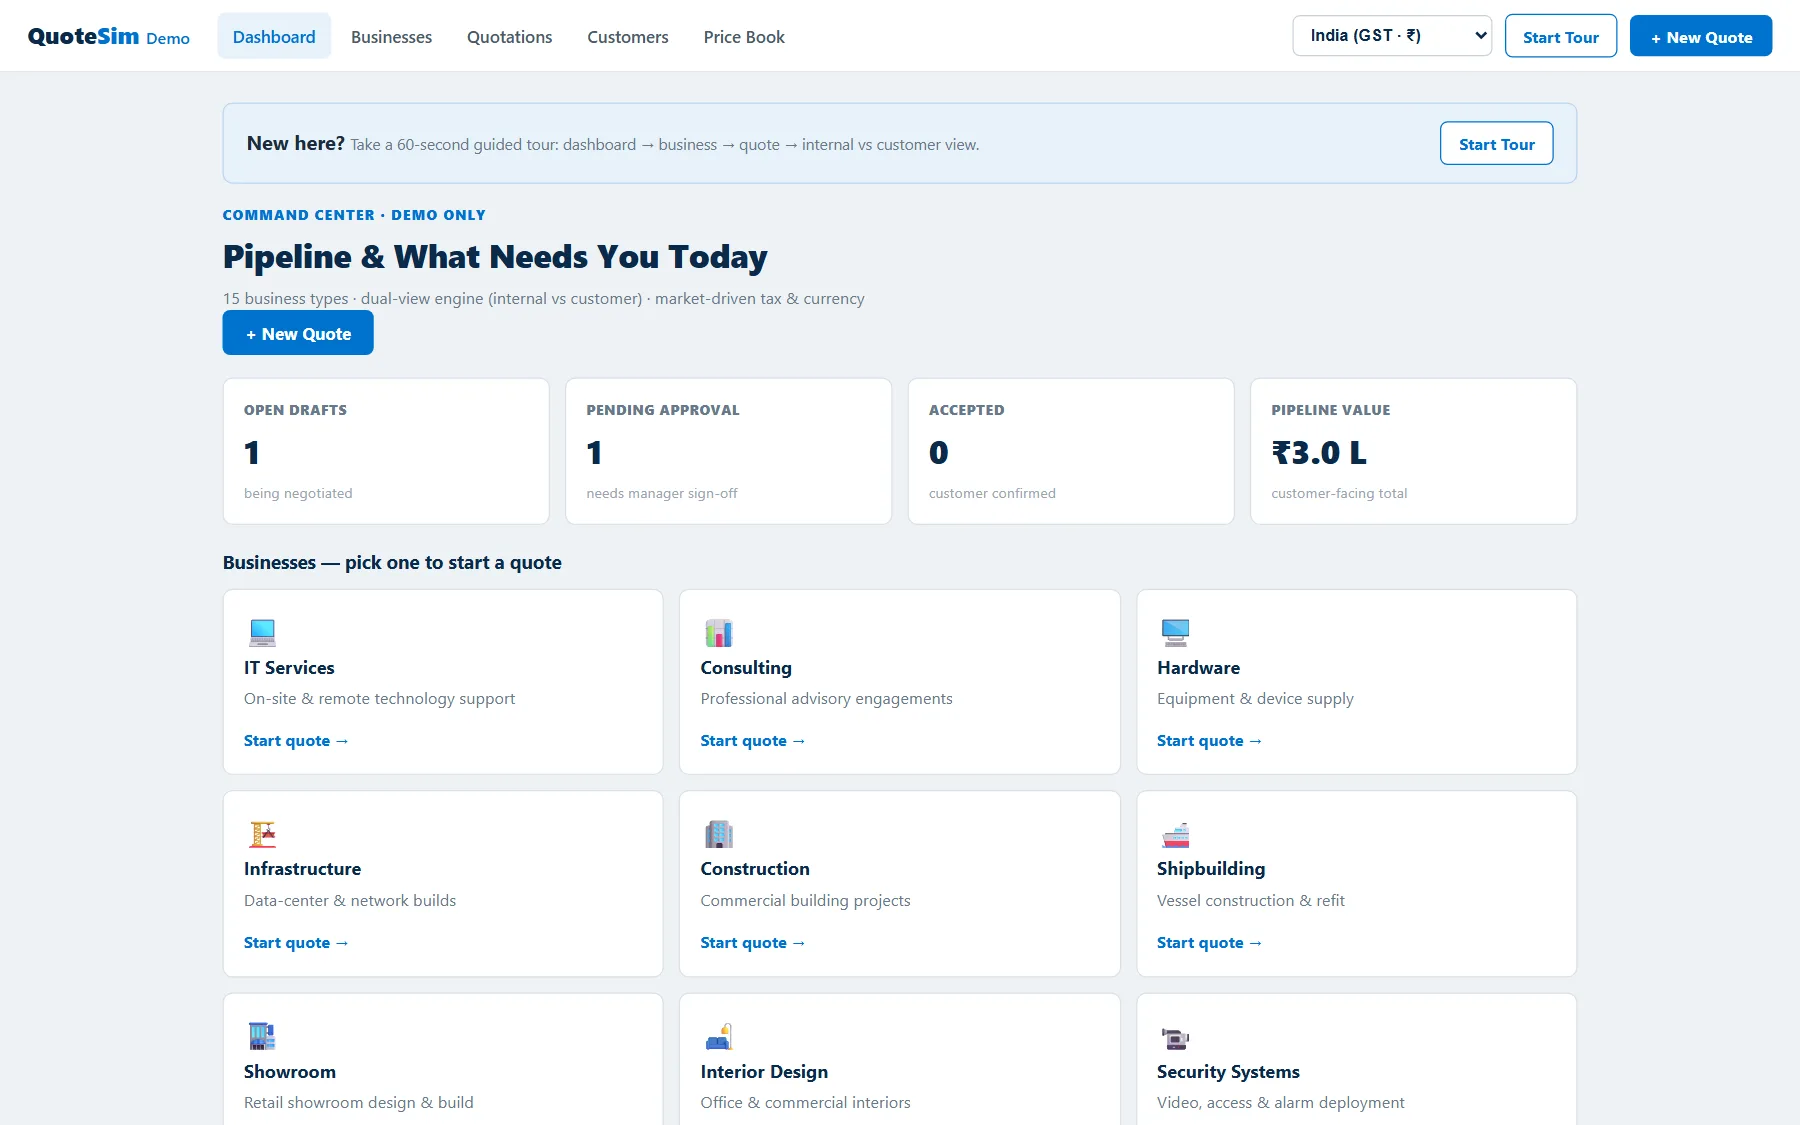Open the Open Drafts stat card
Image resolution: width=1800 pixels, height=1125 pixels.
[386, 451]
